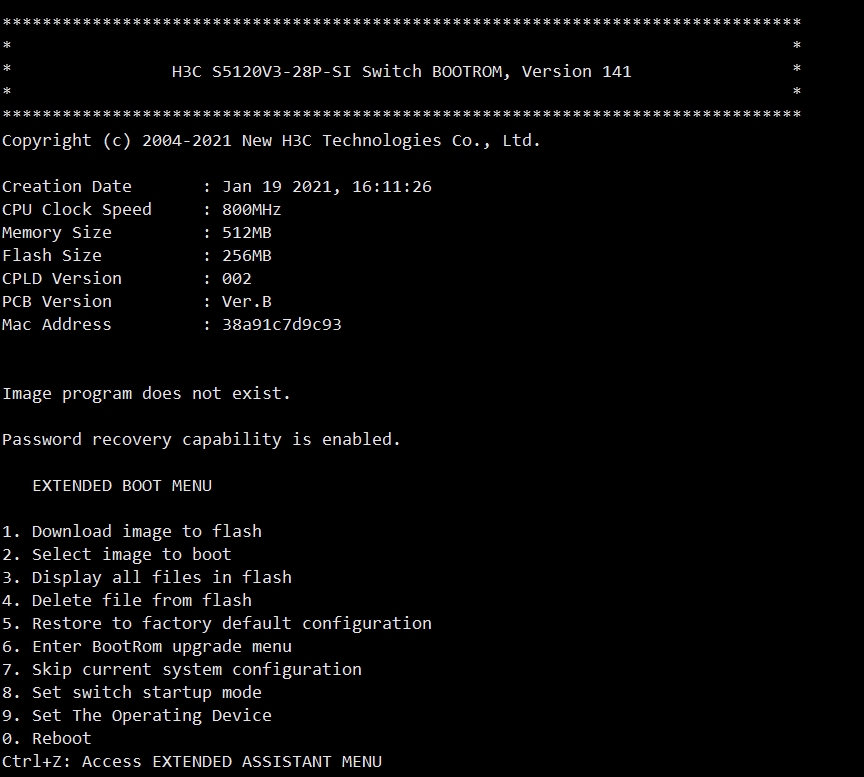Screen dimensions: 864x777
Task: Click the "Image program does not exist" message
Action: coord(147,393)
